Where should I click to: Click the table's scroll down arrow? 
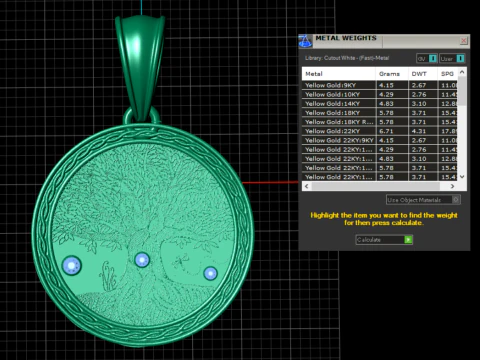[x=462, y=177]
